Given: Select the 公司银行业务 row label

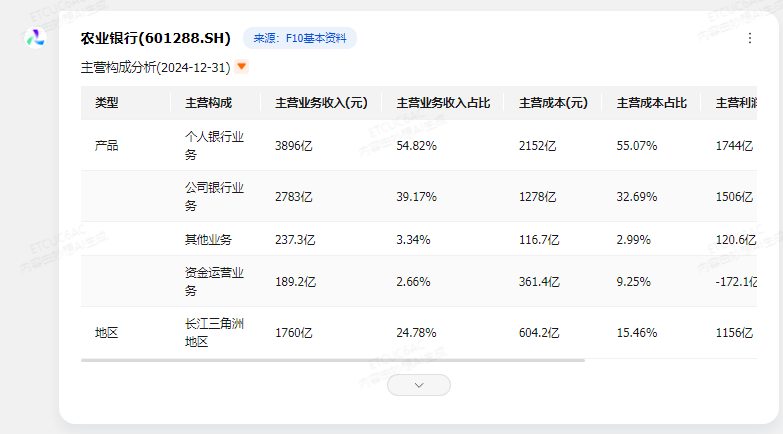Looking at the screenshot, I should click(x=214, y=196).
